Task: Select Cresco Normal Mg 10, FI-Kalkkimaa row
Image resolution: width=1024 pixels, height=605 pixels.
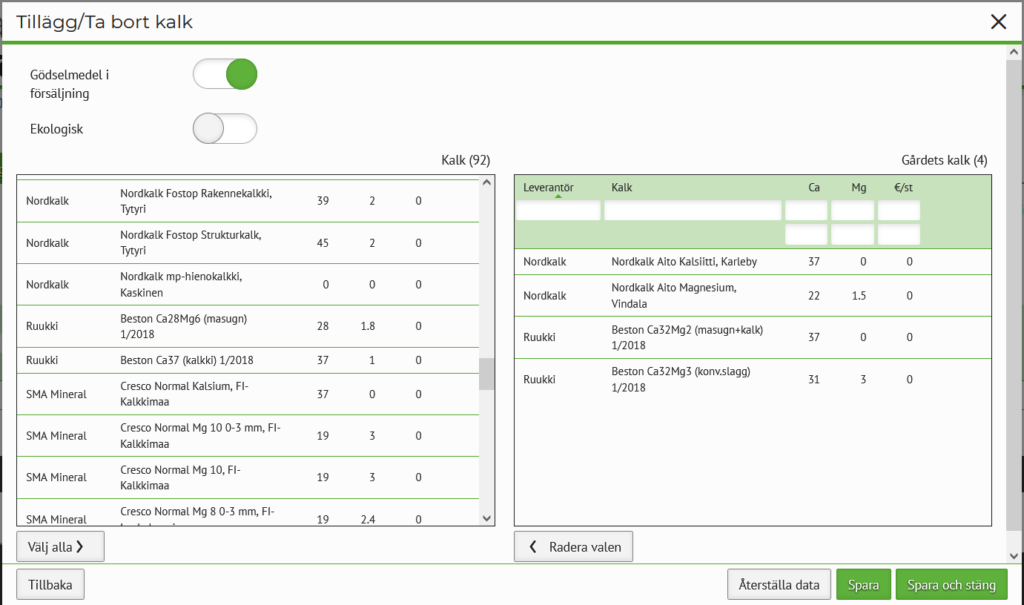Action: coord(248,478)
